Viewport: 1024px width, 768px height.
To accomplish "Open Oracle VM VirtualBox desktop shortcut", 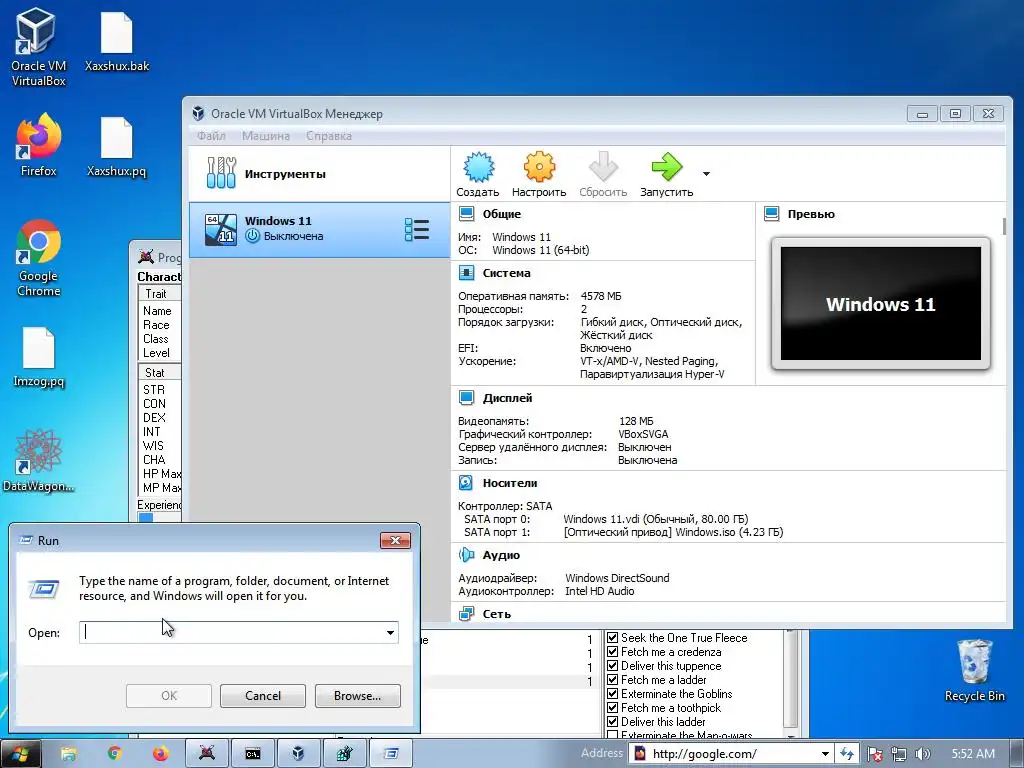I will (38, 46).
